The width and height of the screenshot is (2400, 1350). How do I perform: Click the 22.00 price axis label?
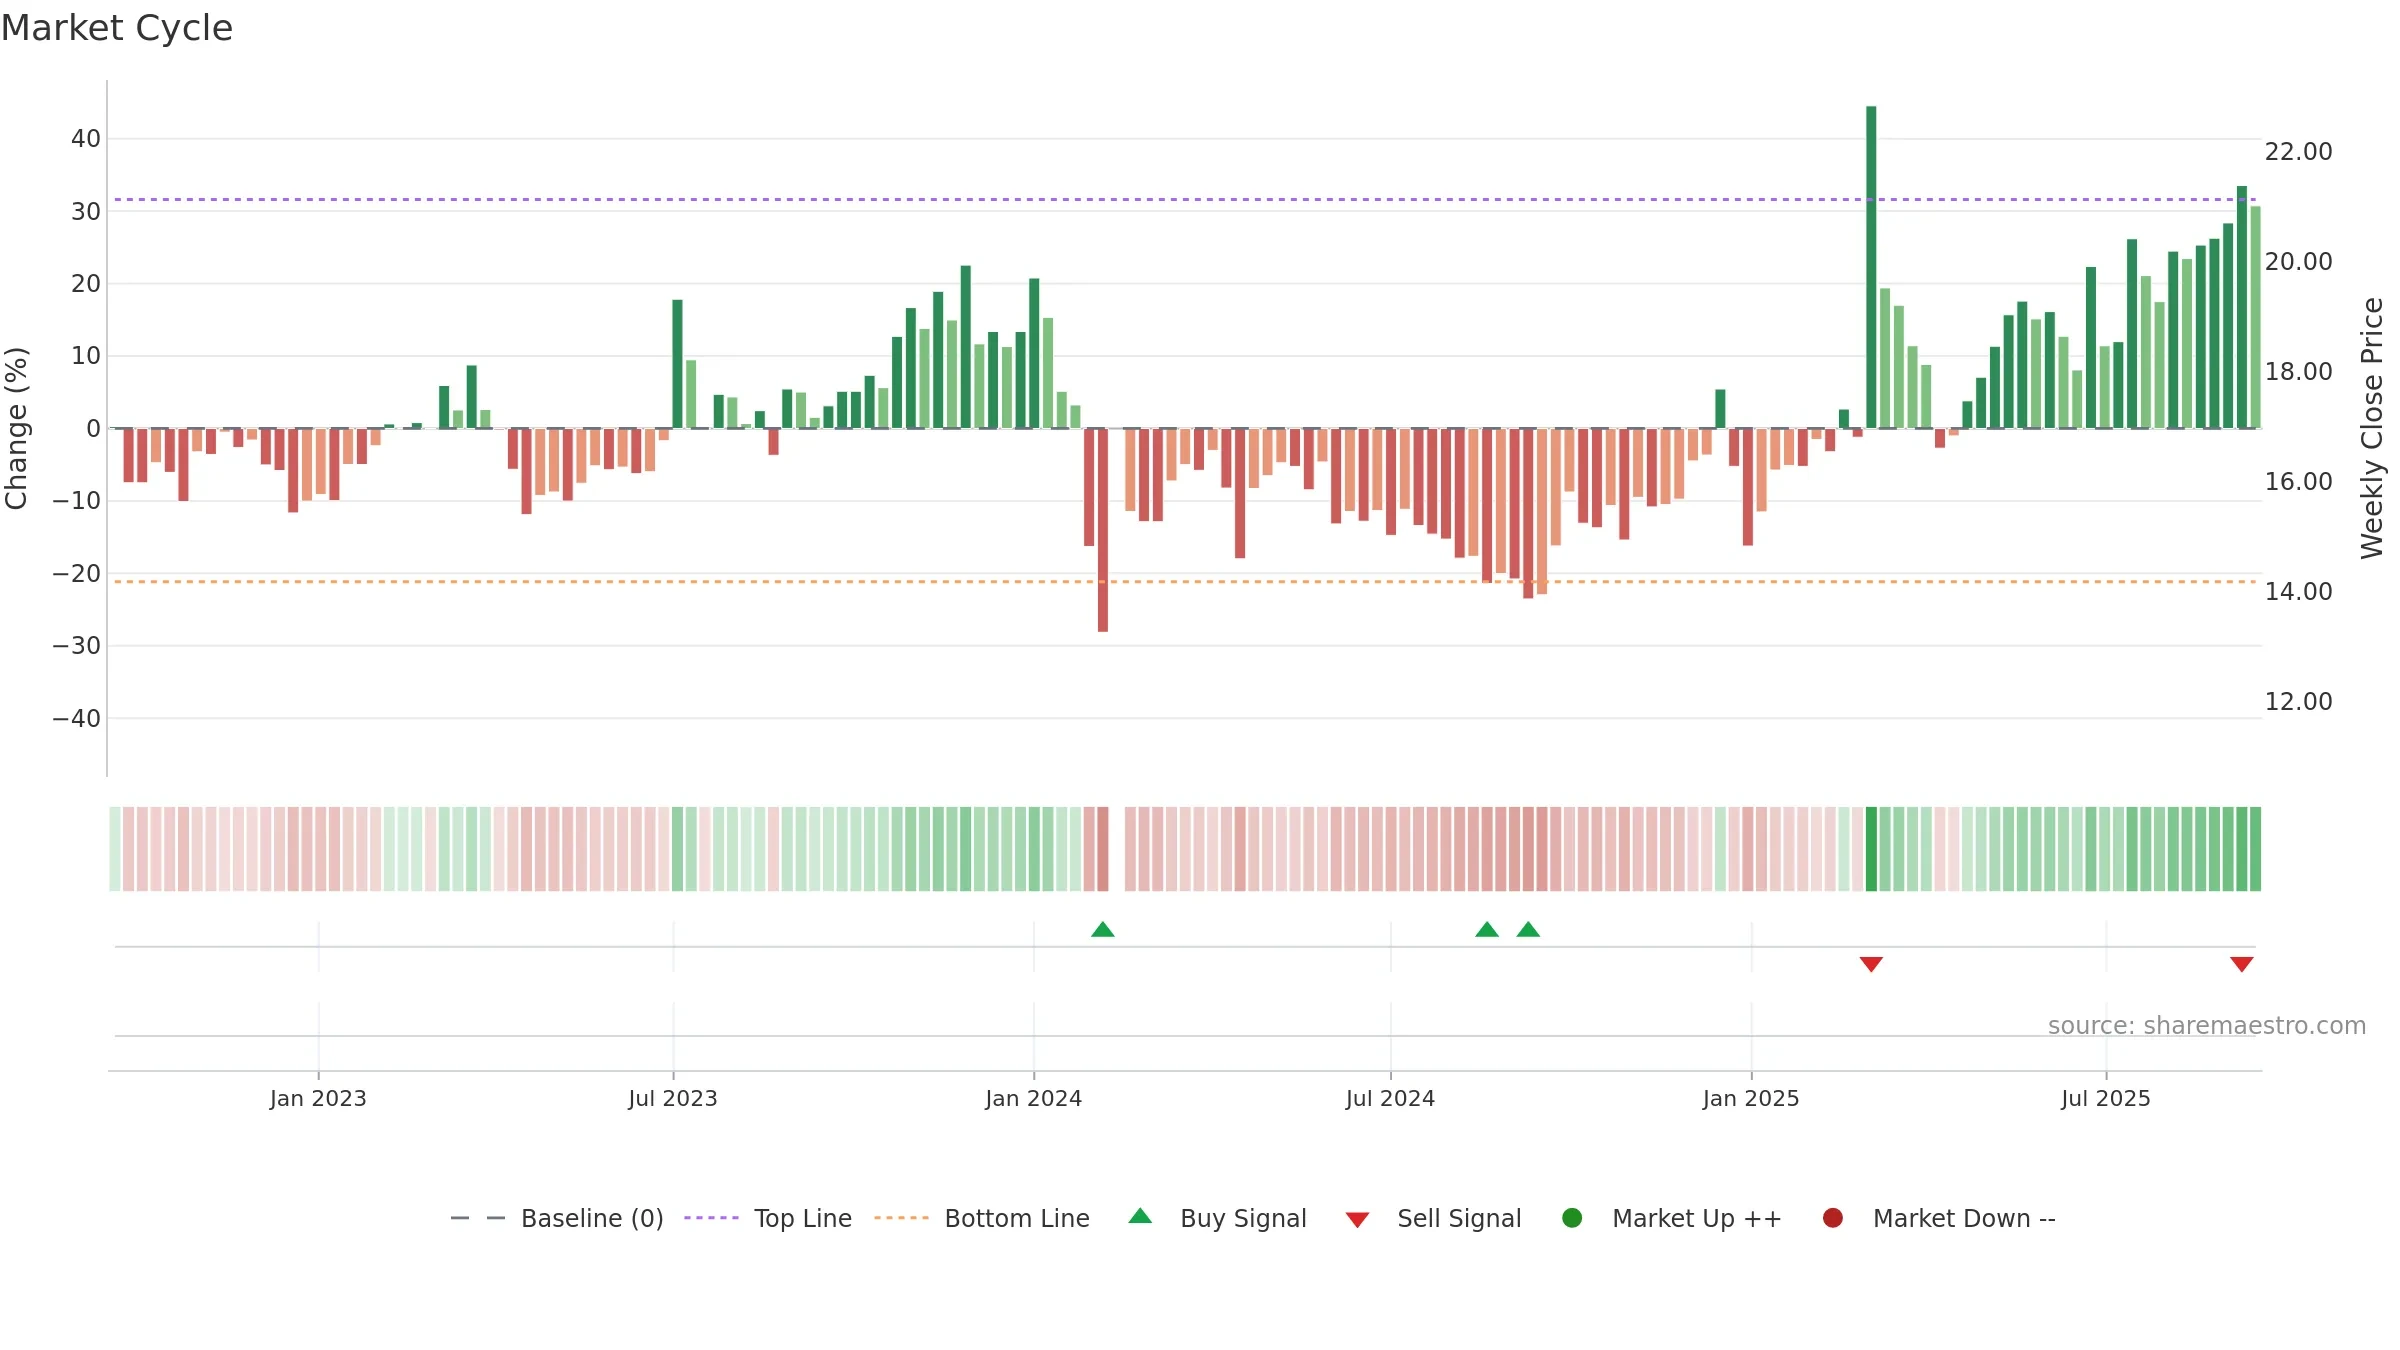click(x=2298, y=152)
